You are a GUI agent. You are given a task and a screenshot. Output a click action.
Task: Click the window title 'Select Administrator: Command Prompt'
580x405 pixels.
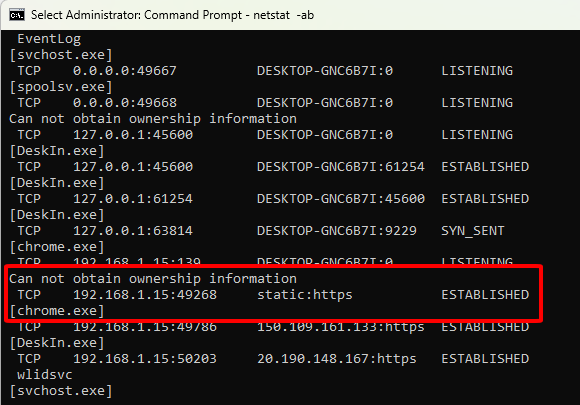tap(136, 15)
